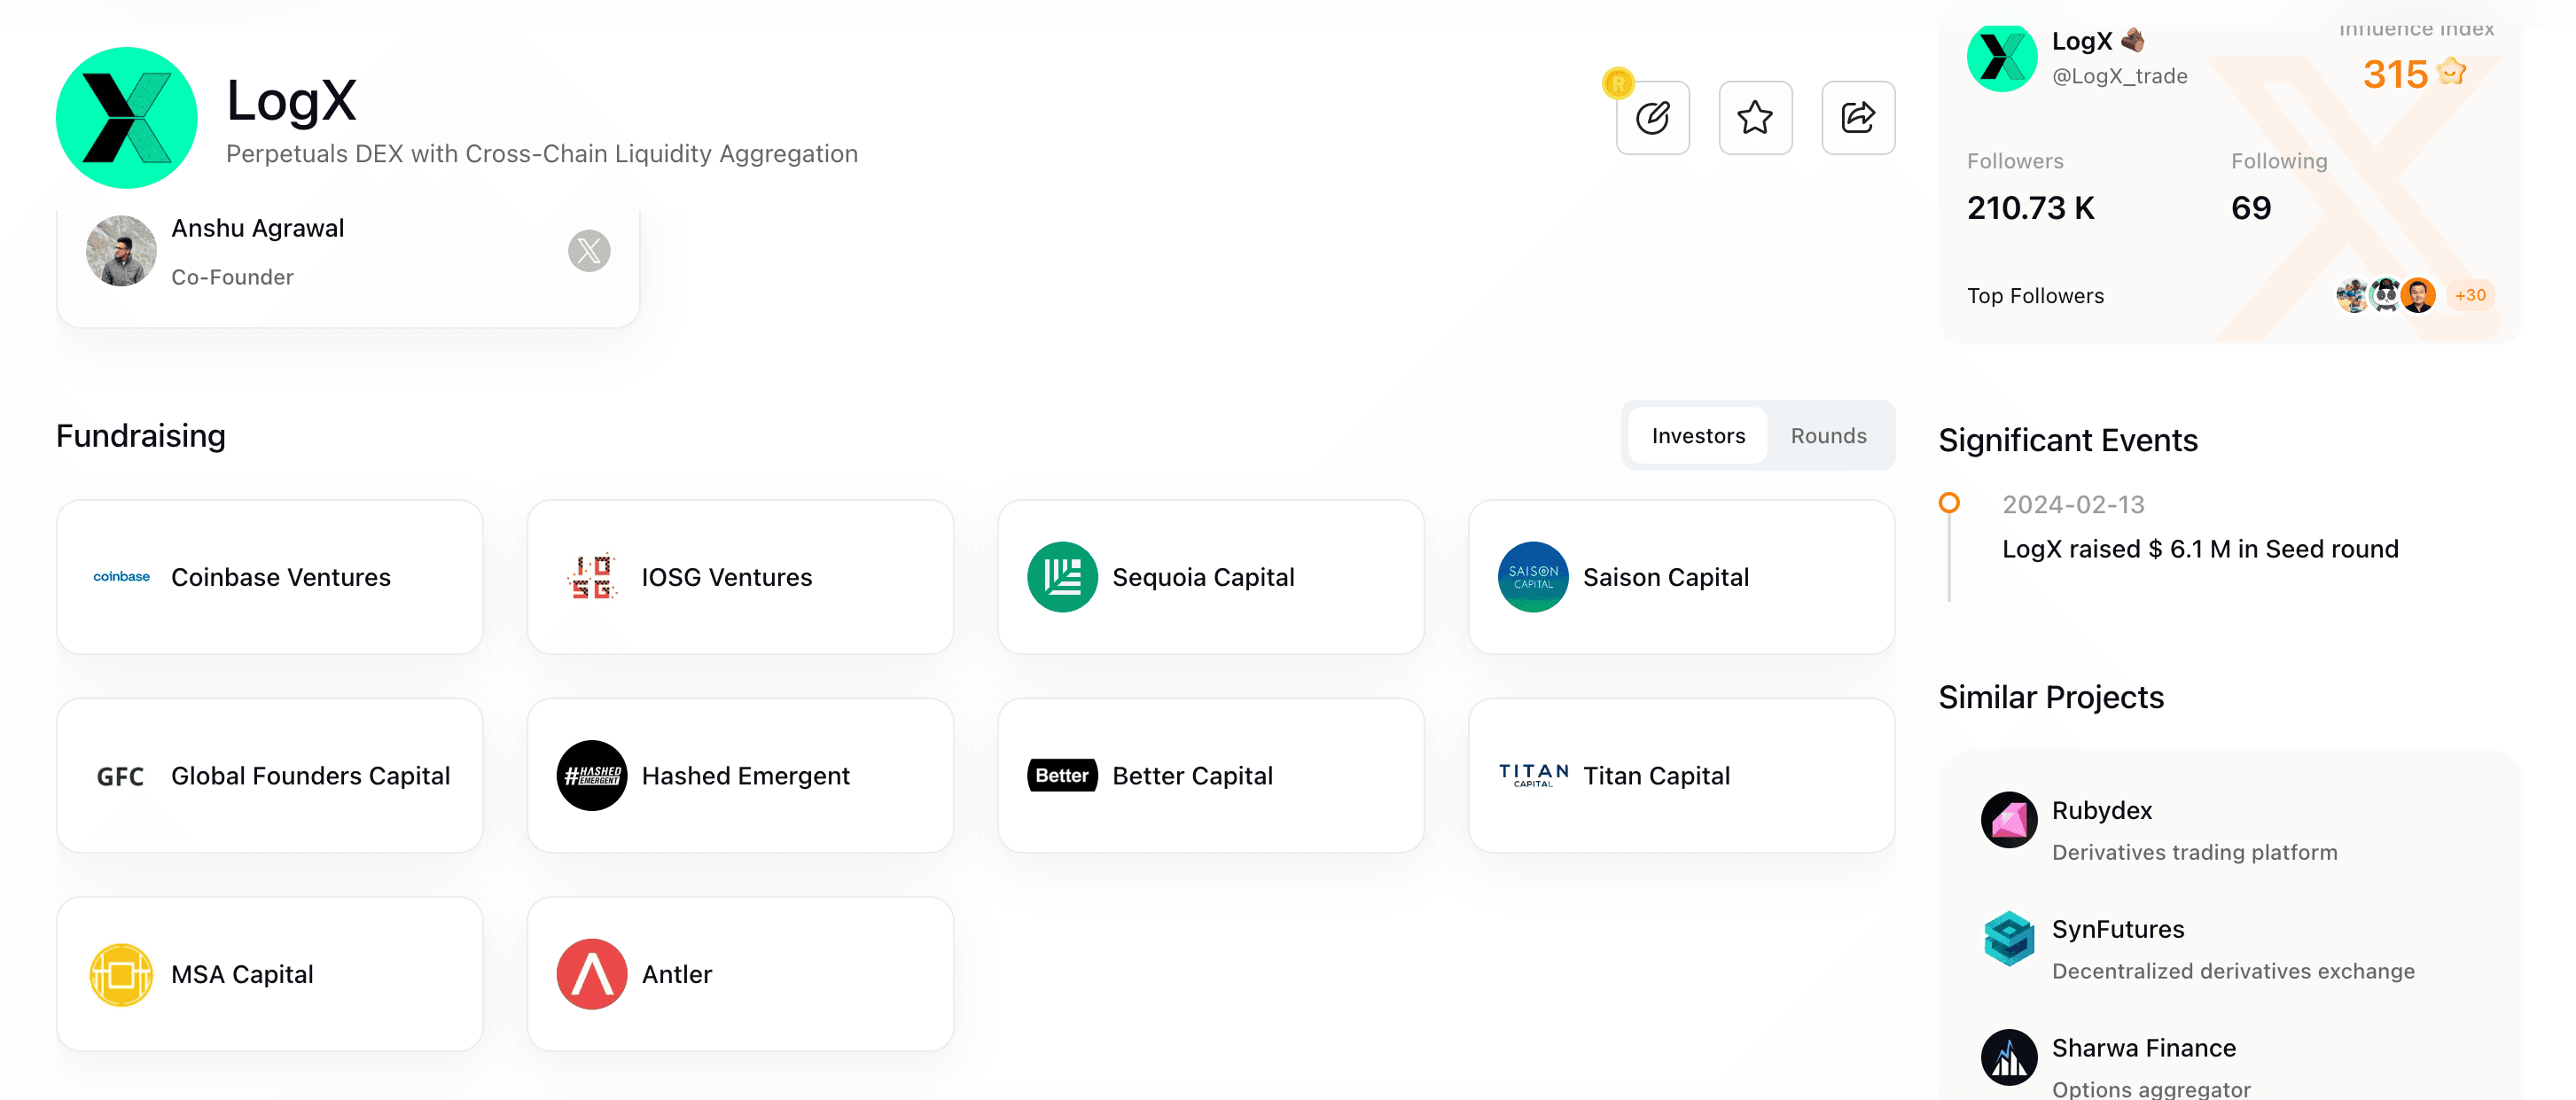
Task: Click the LogX project title
Action: click(x=291, y=100)
